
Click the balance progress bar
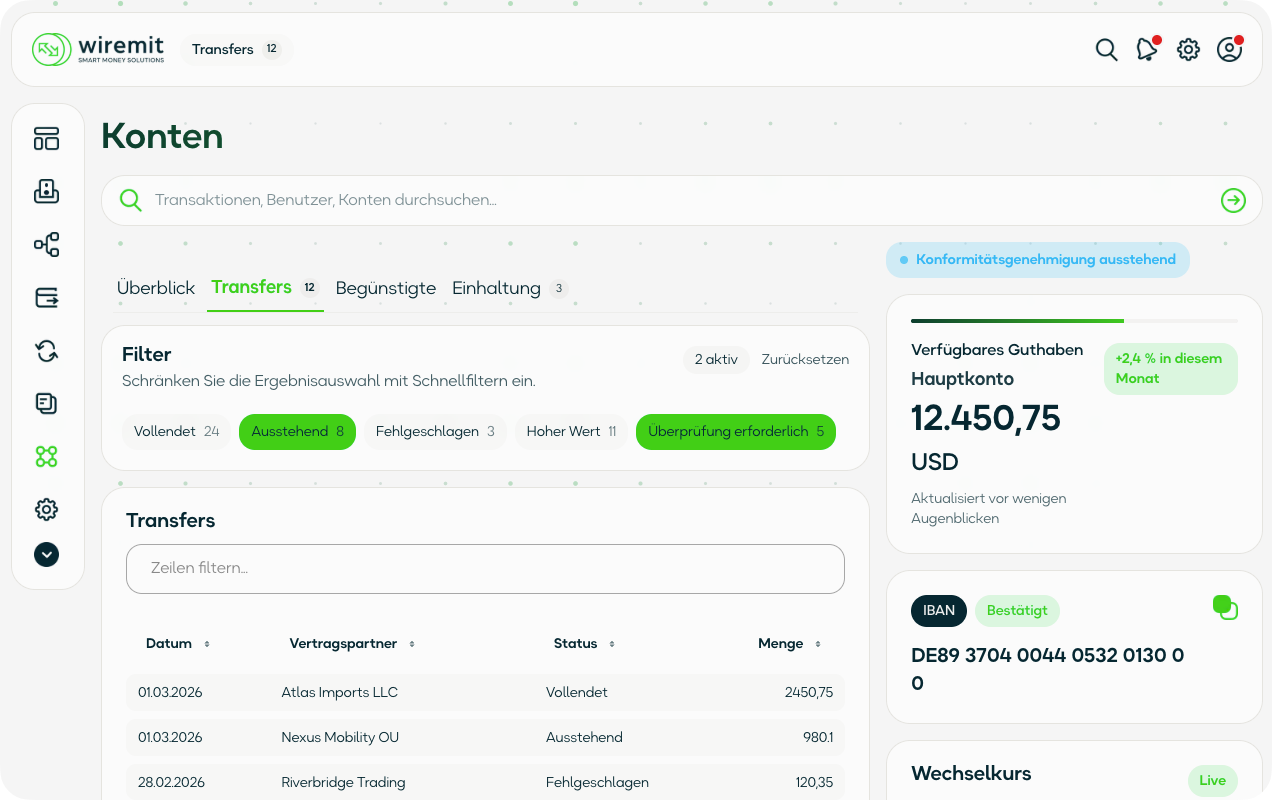(x=1074, y=320)
